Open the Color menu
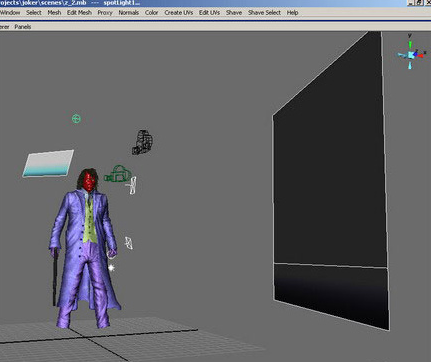Screen dimensions: 431x362 click(x=151, y=12)
